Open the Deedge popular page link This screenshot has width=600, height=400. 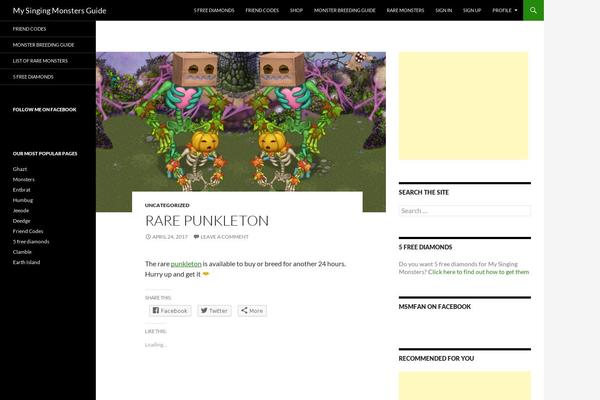coord(21,220)
